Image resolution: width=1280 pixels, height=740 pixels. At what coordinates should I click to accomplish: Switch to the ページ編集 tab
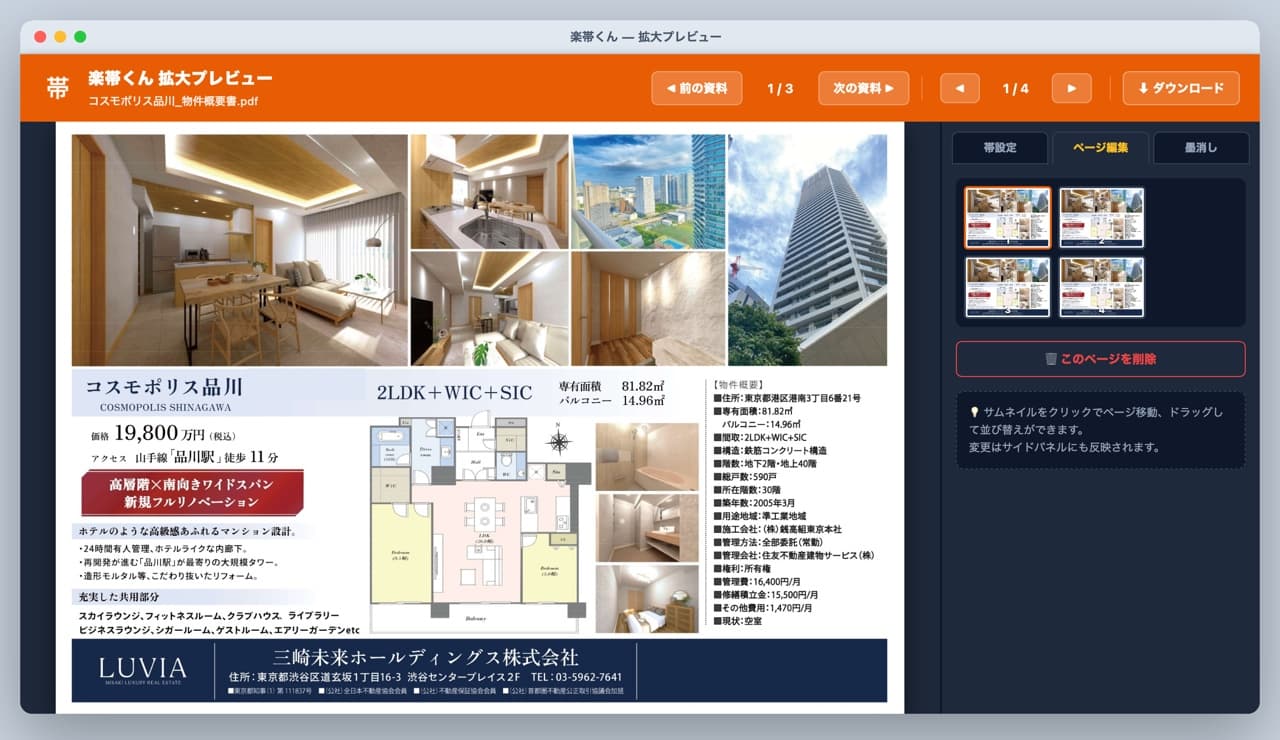1100,148
